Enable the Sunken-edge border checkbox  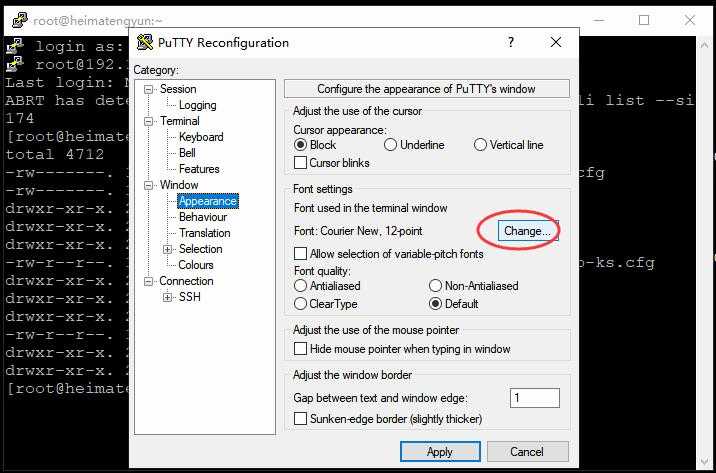coord(300,419)
